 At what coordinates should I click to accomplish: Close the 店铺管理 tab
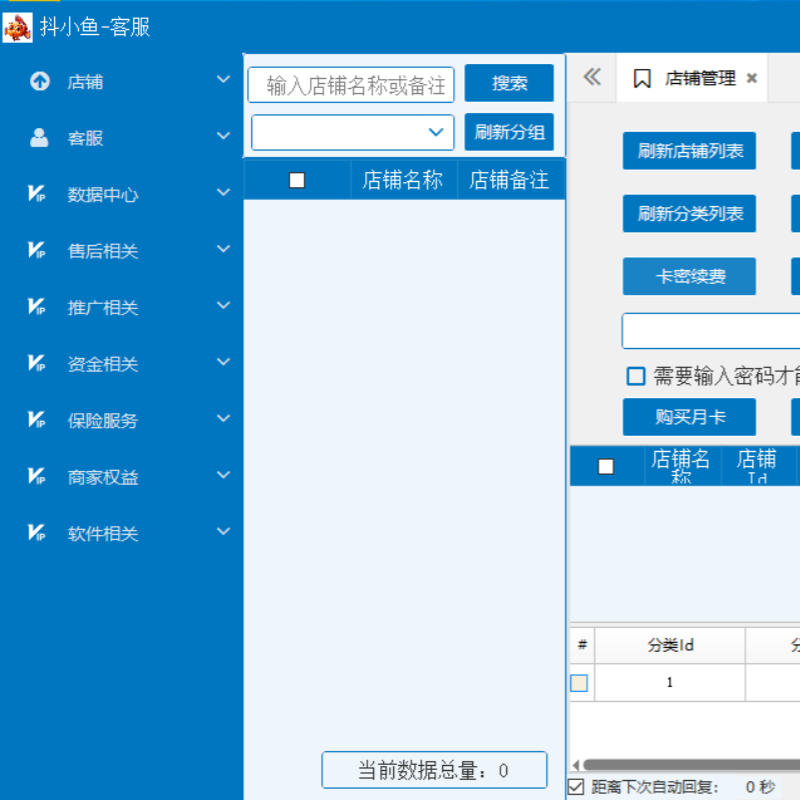coord(752,78)
